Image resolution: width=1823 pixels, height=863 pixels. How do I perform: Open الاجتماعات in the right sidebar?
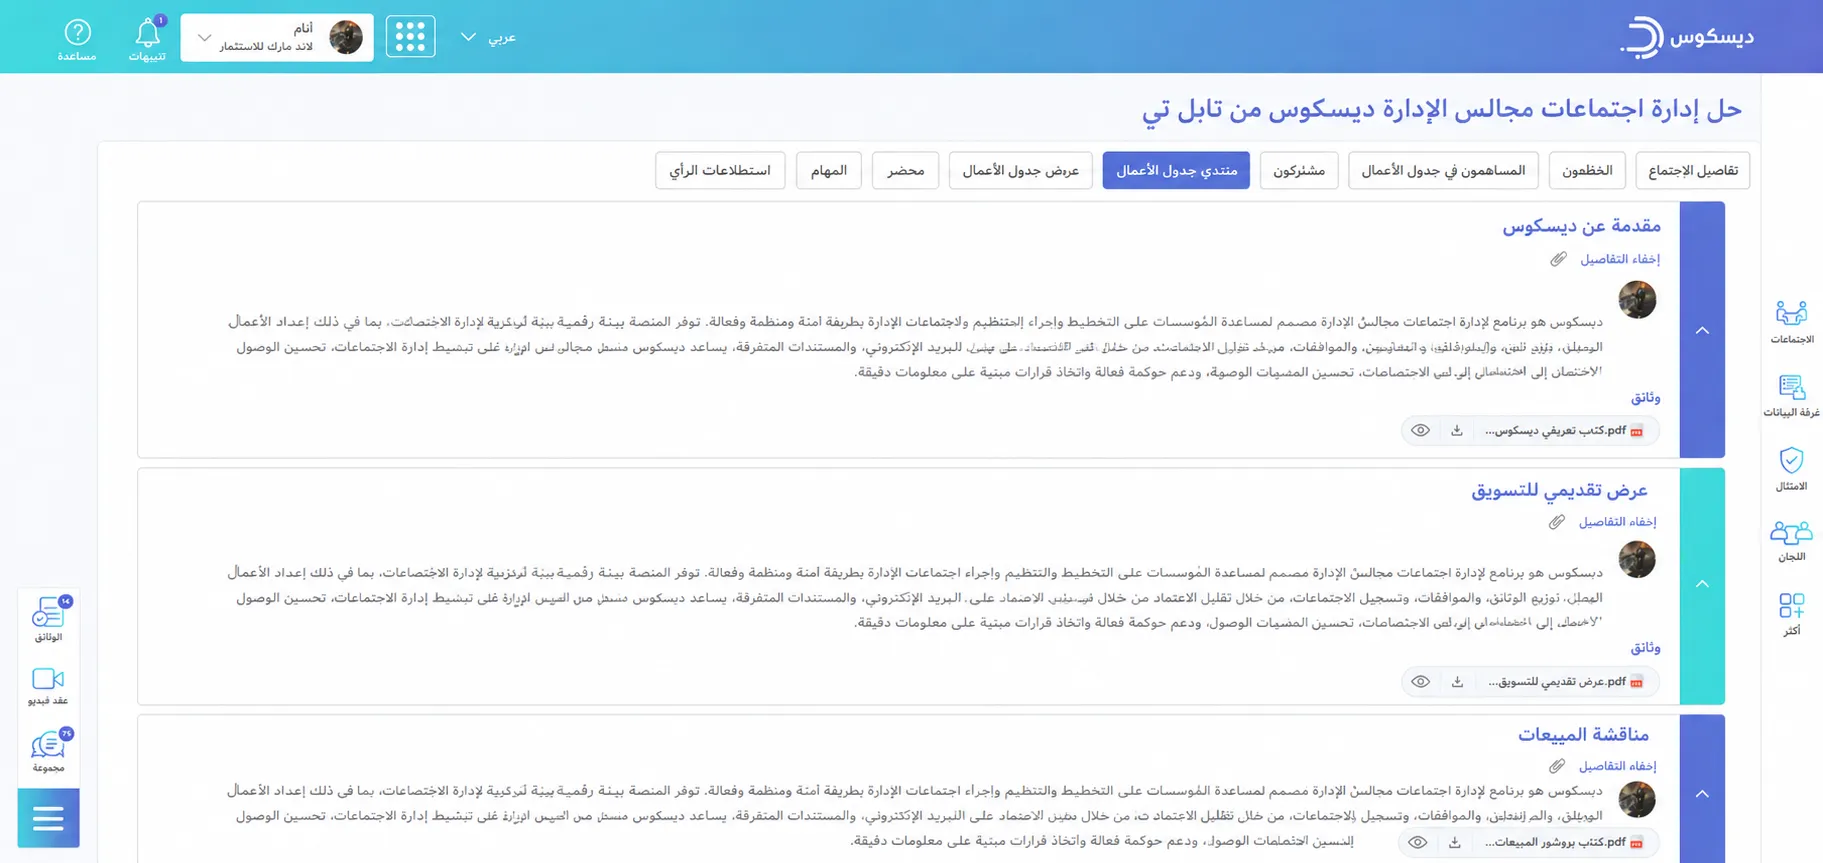1791,321
